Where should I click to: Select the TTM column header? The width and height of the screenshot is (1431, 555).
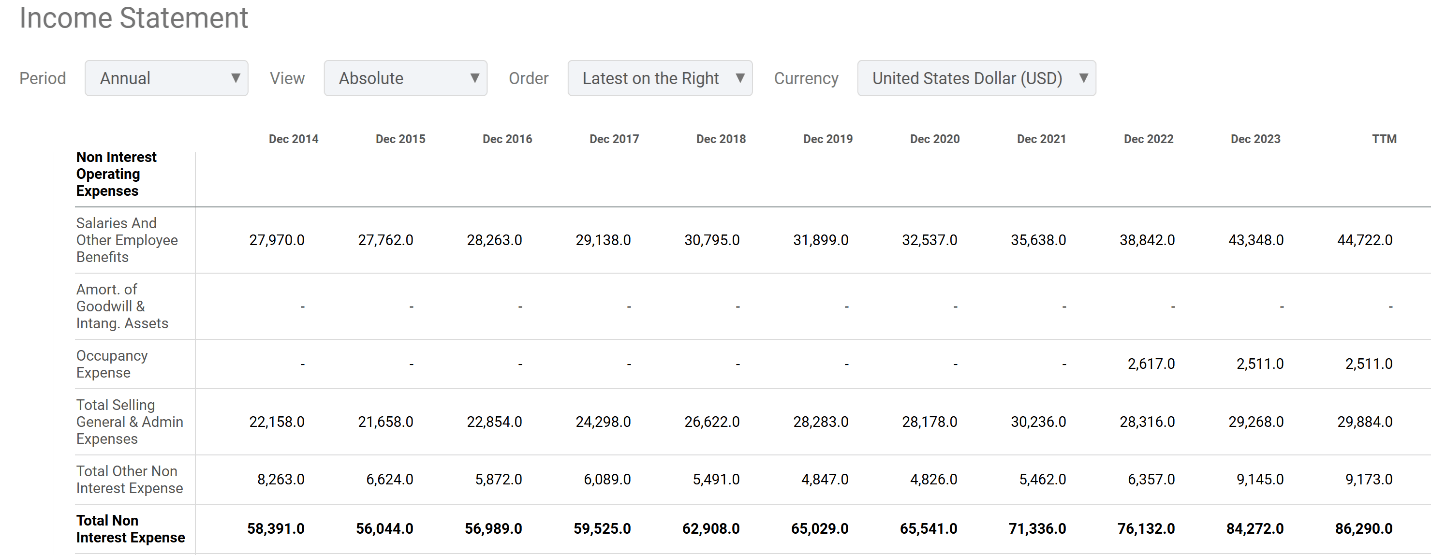click(1384, 139)
